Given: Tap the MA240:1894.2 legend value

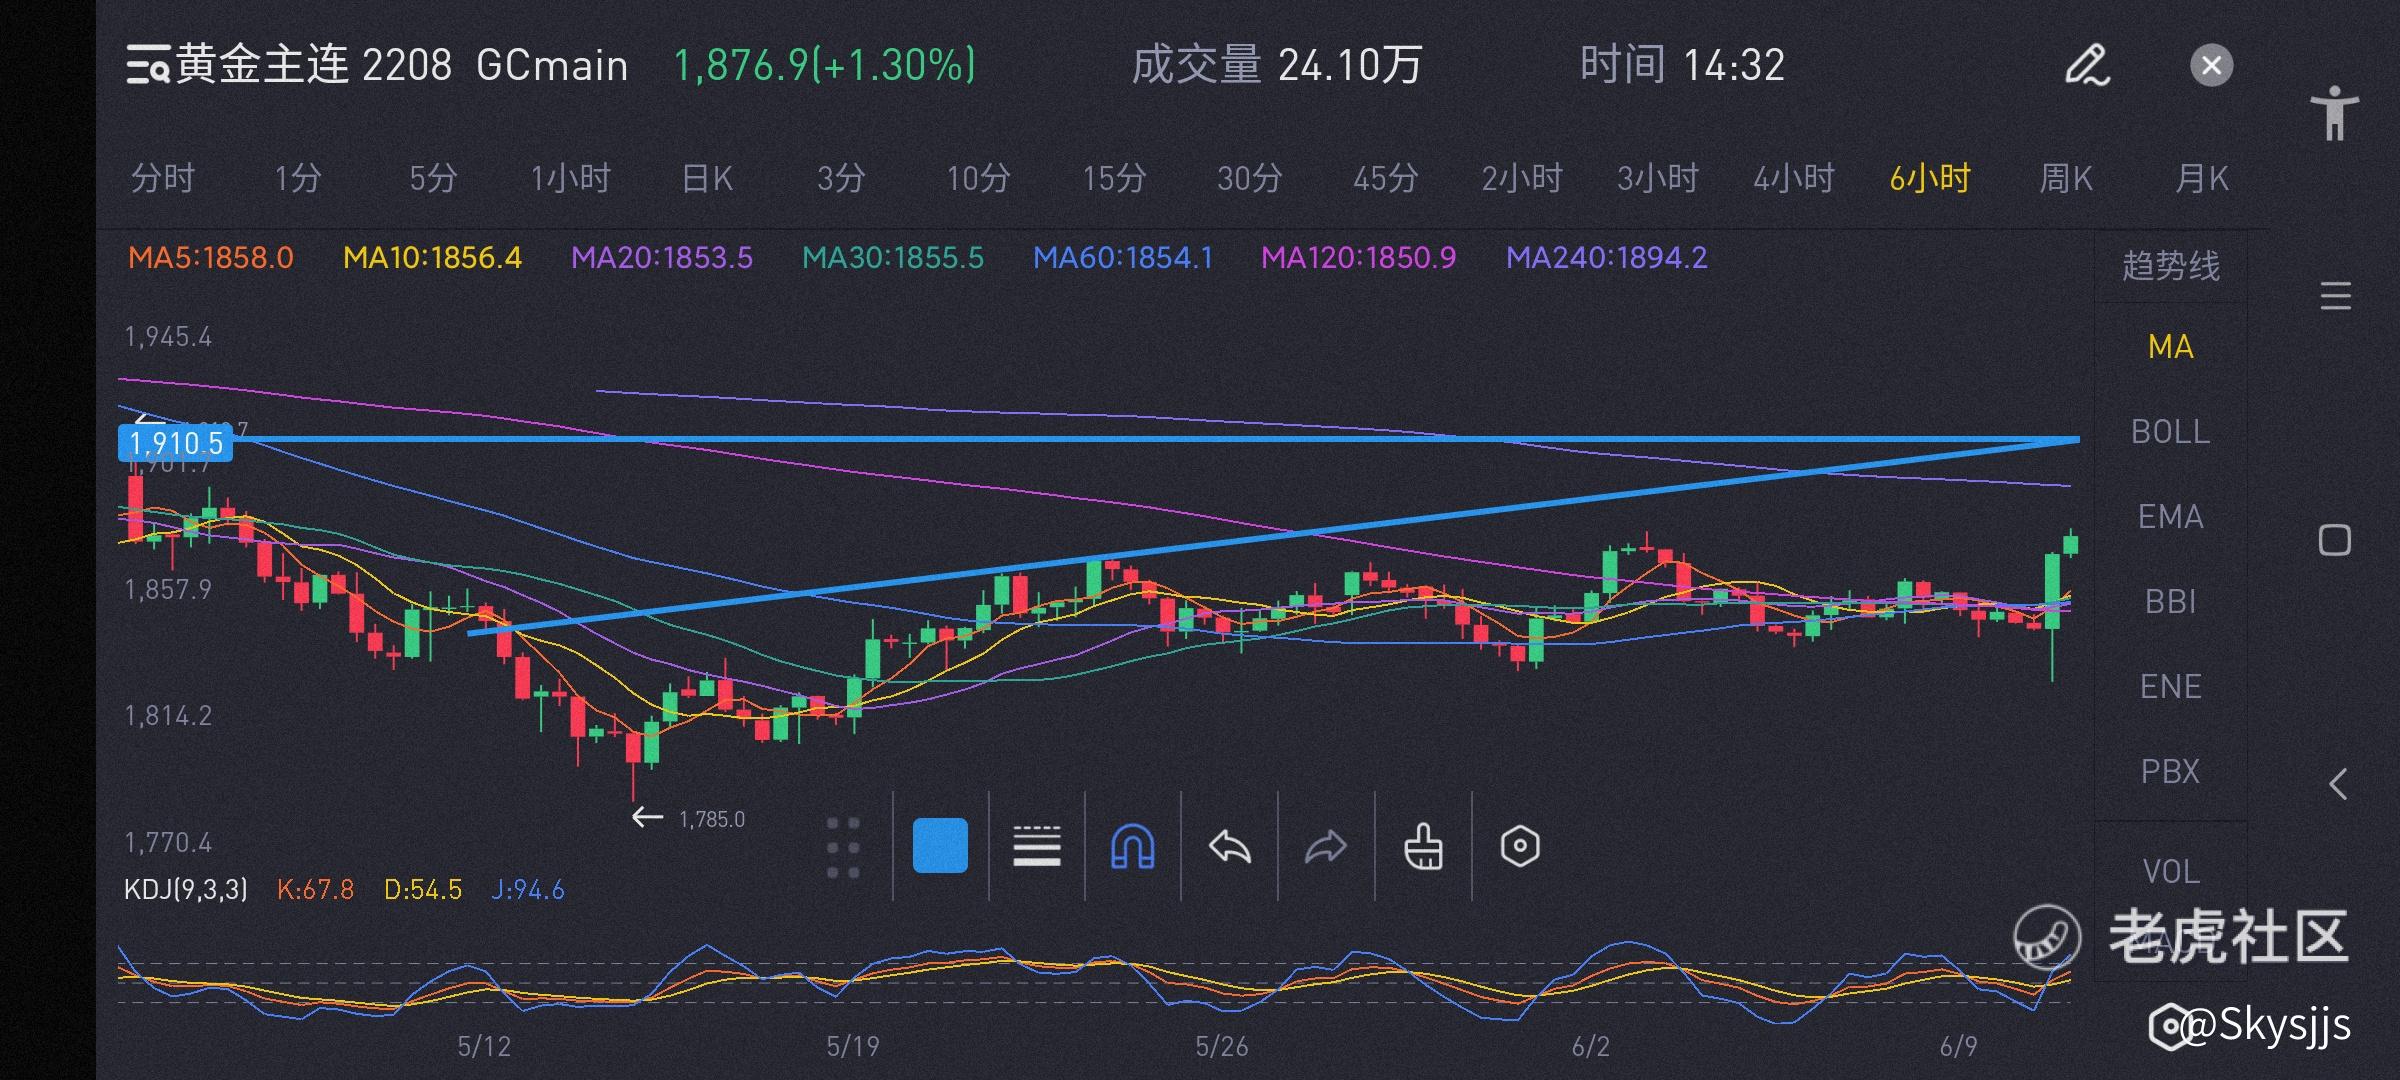Looking at the screenshot, I should (x=1607, y=258).
